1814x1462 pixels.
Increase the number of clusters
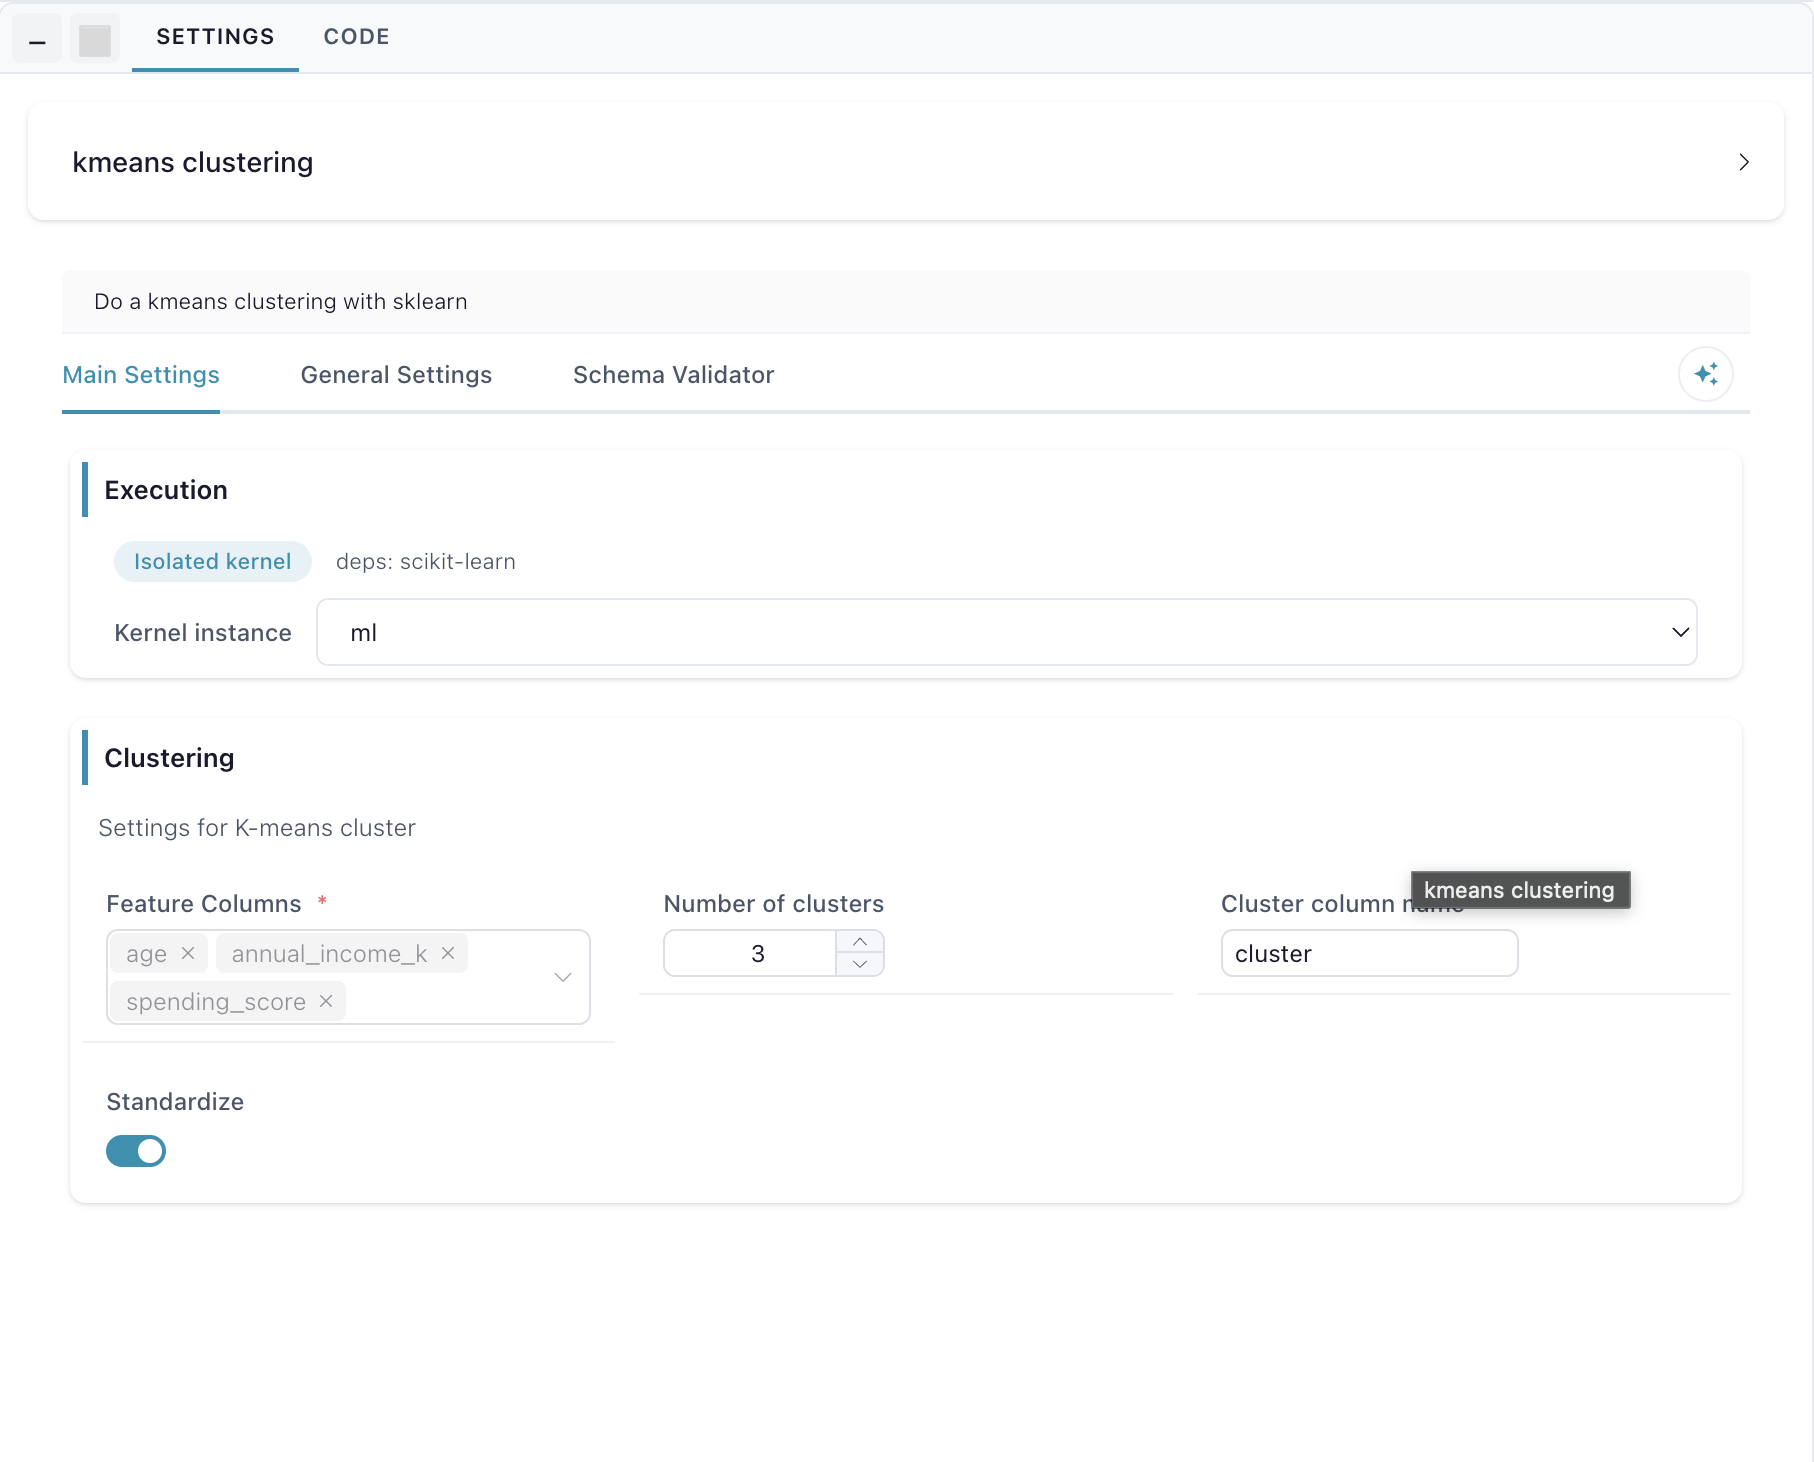click(860, 942)
